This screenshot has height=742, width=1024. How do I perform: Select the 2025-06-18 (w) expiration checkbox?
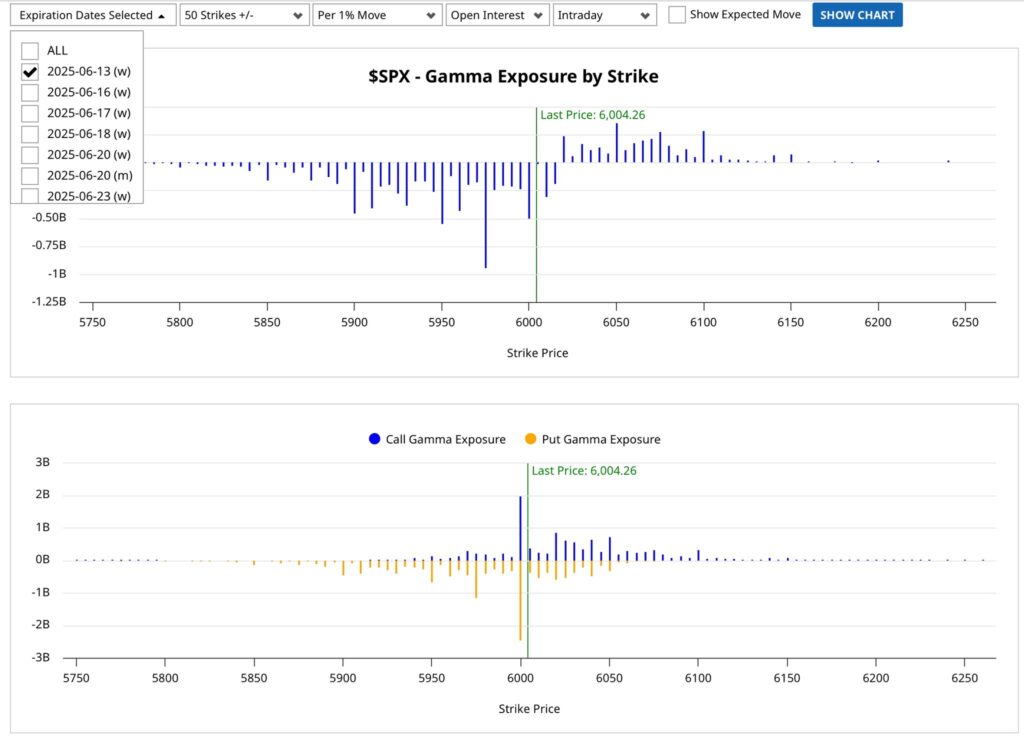pos(31,134)
